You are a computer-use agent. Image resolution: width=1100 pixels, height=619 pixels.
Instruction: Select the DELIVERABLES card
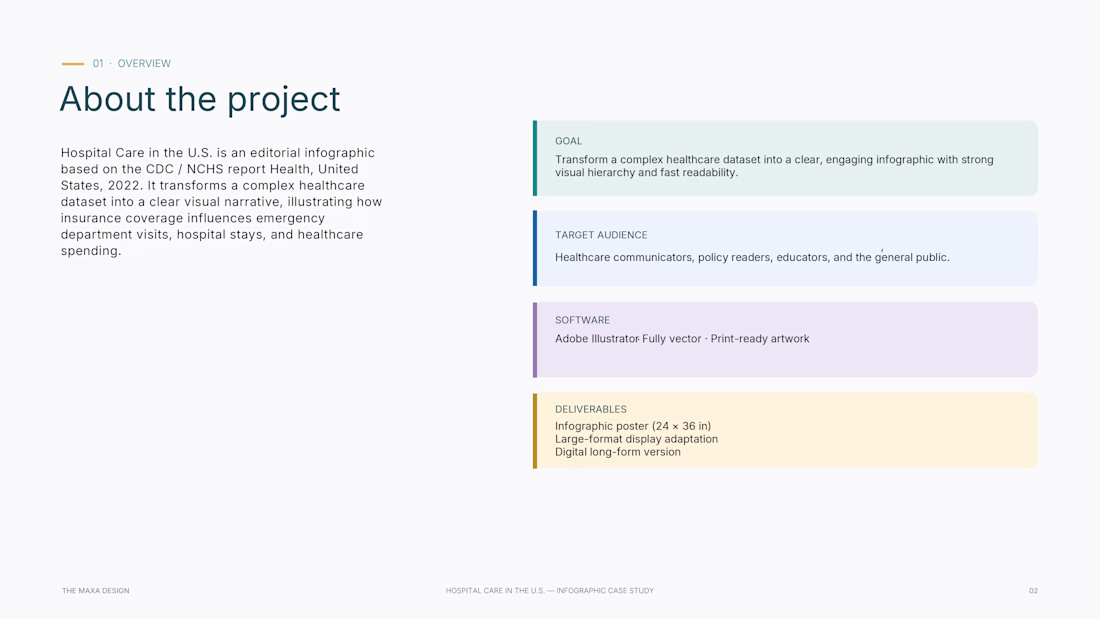pyautogui.click(x=785, y=430)
